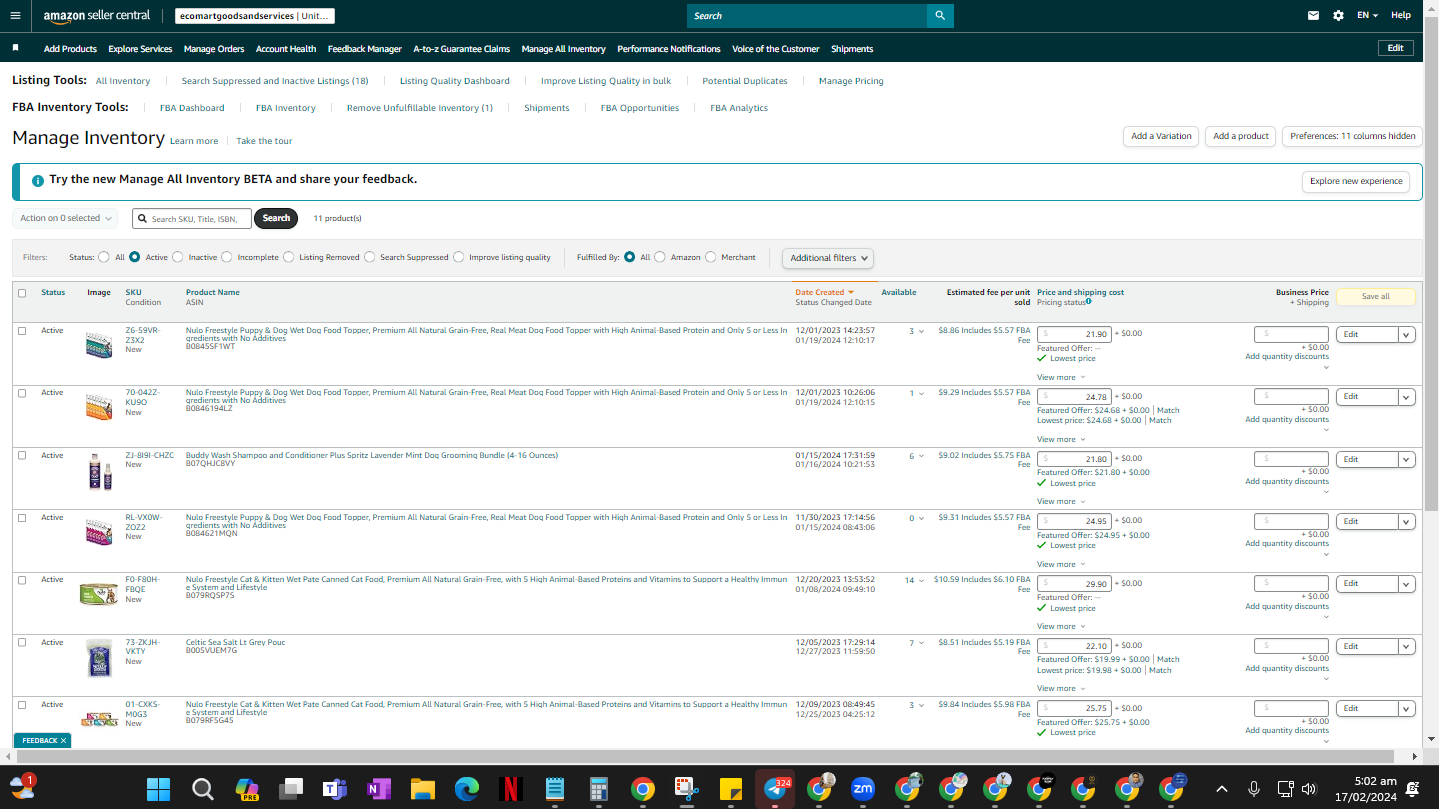This screenshot has width=1439, height=809.
Task: Expand View more for Buddy Wash Shampoo row
Action: tap(1060, 502)
